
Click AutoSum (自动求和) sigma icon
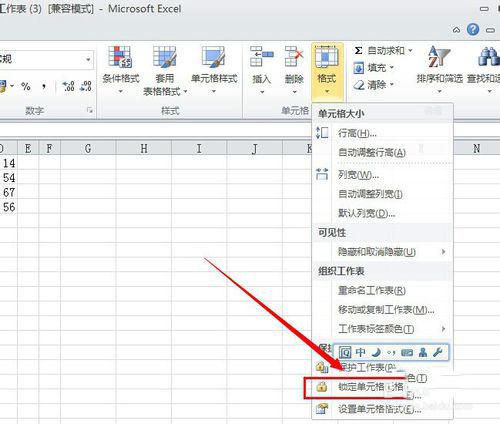pos(358,51)
